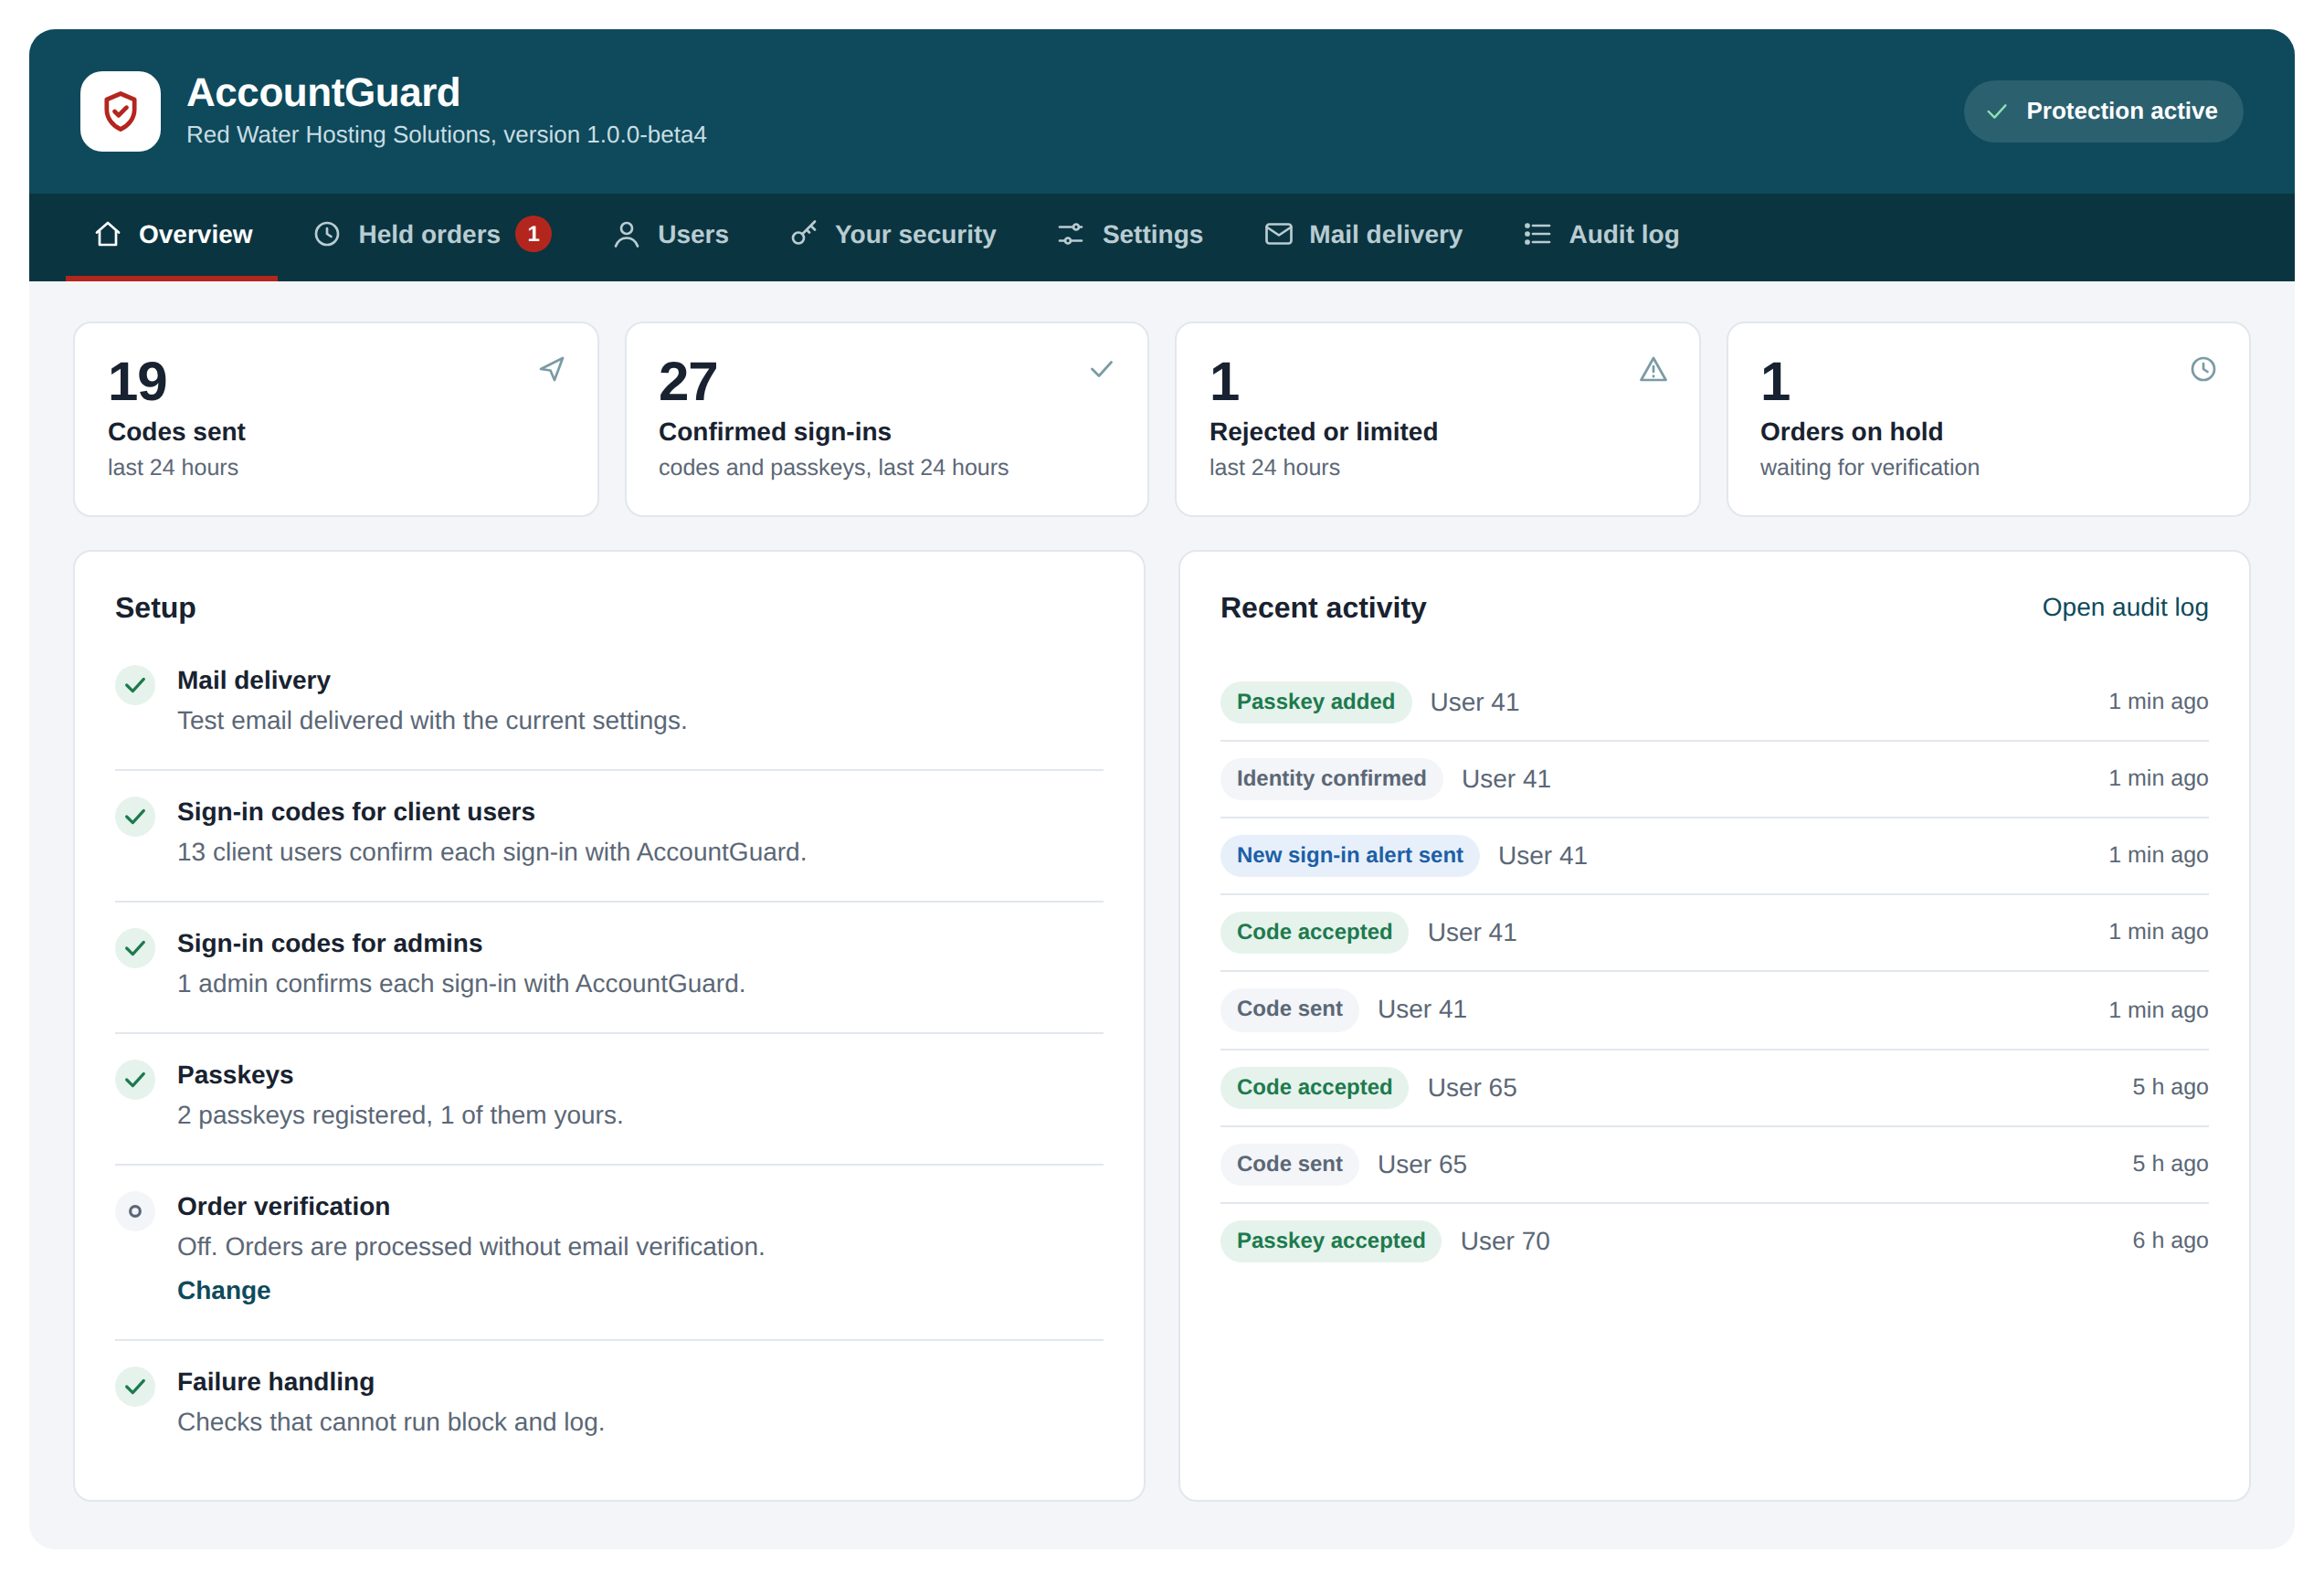Click the Code accepted tag for User 65

(1314, 1087)
